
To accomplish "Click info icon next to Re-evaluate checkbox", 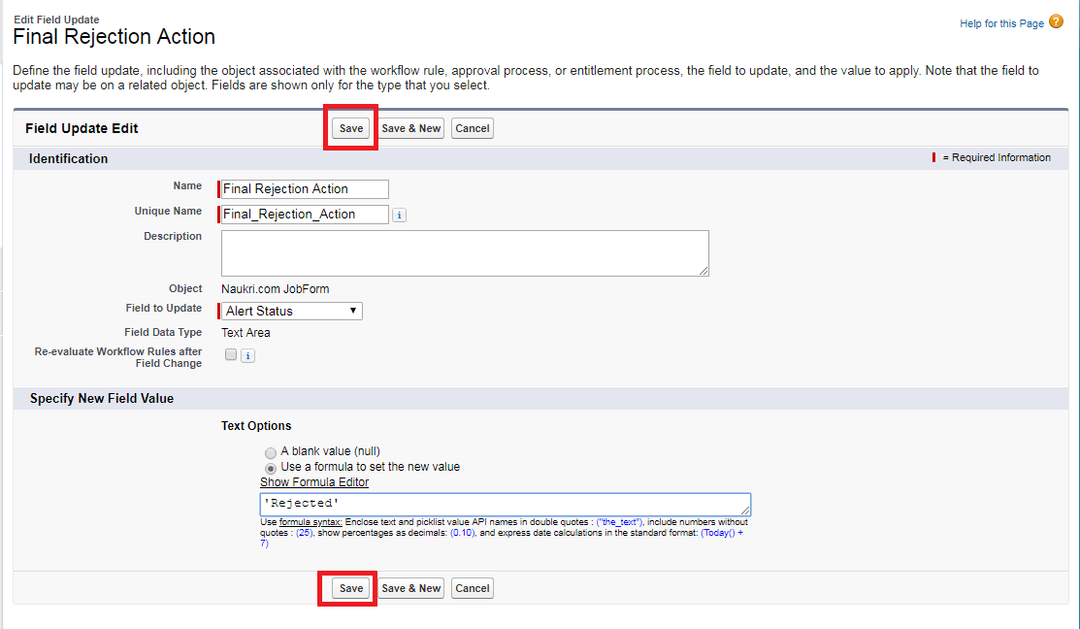I will tap(248, 355).
